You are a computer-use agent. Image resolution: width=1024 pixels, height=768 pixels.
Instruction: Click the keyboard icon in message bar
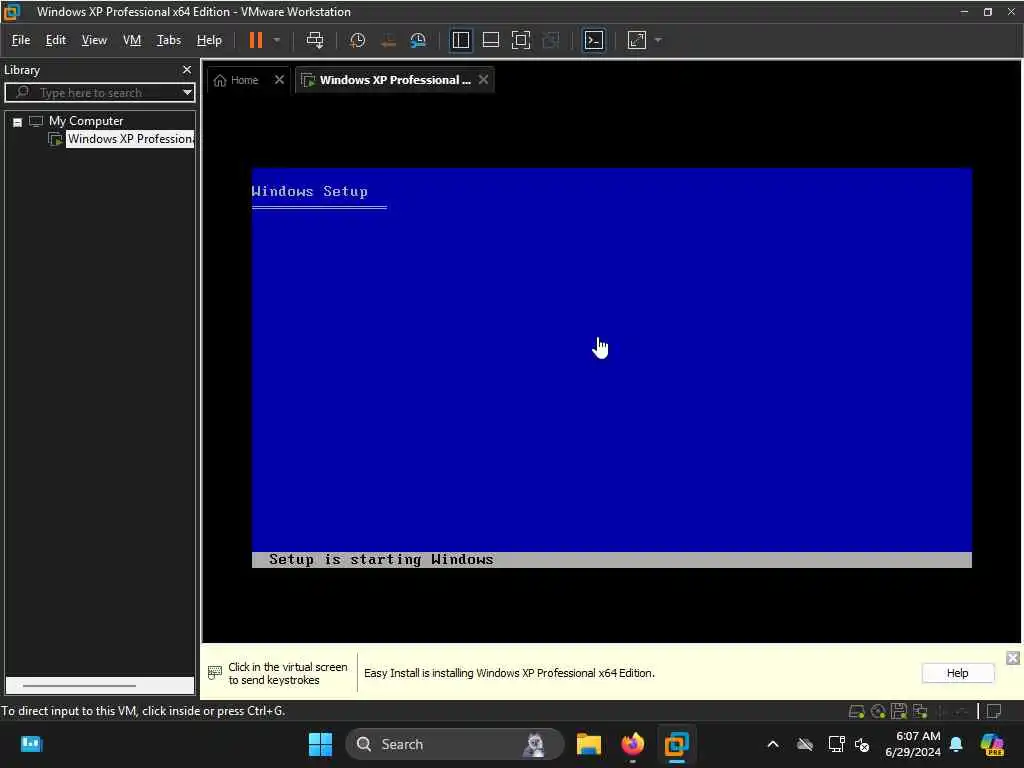(x=215, y=673)
